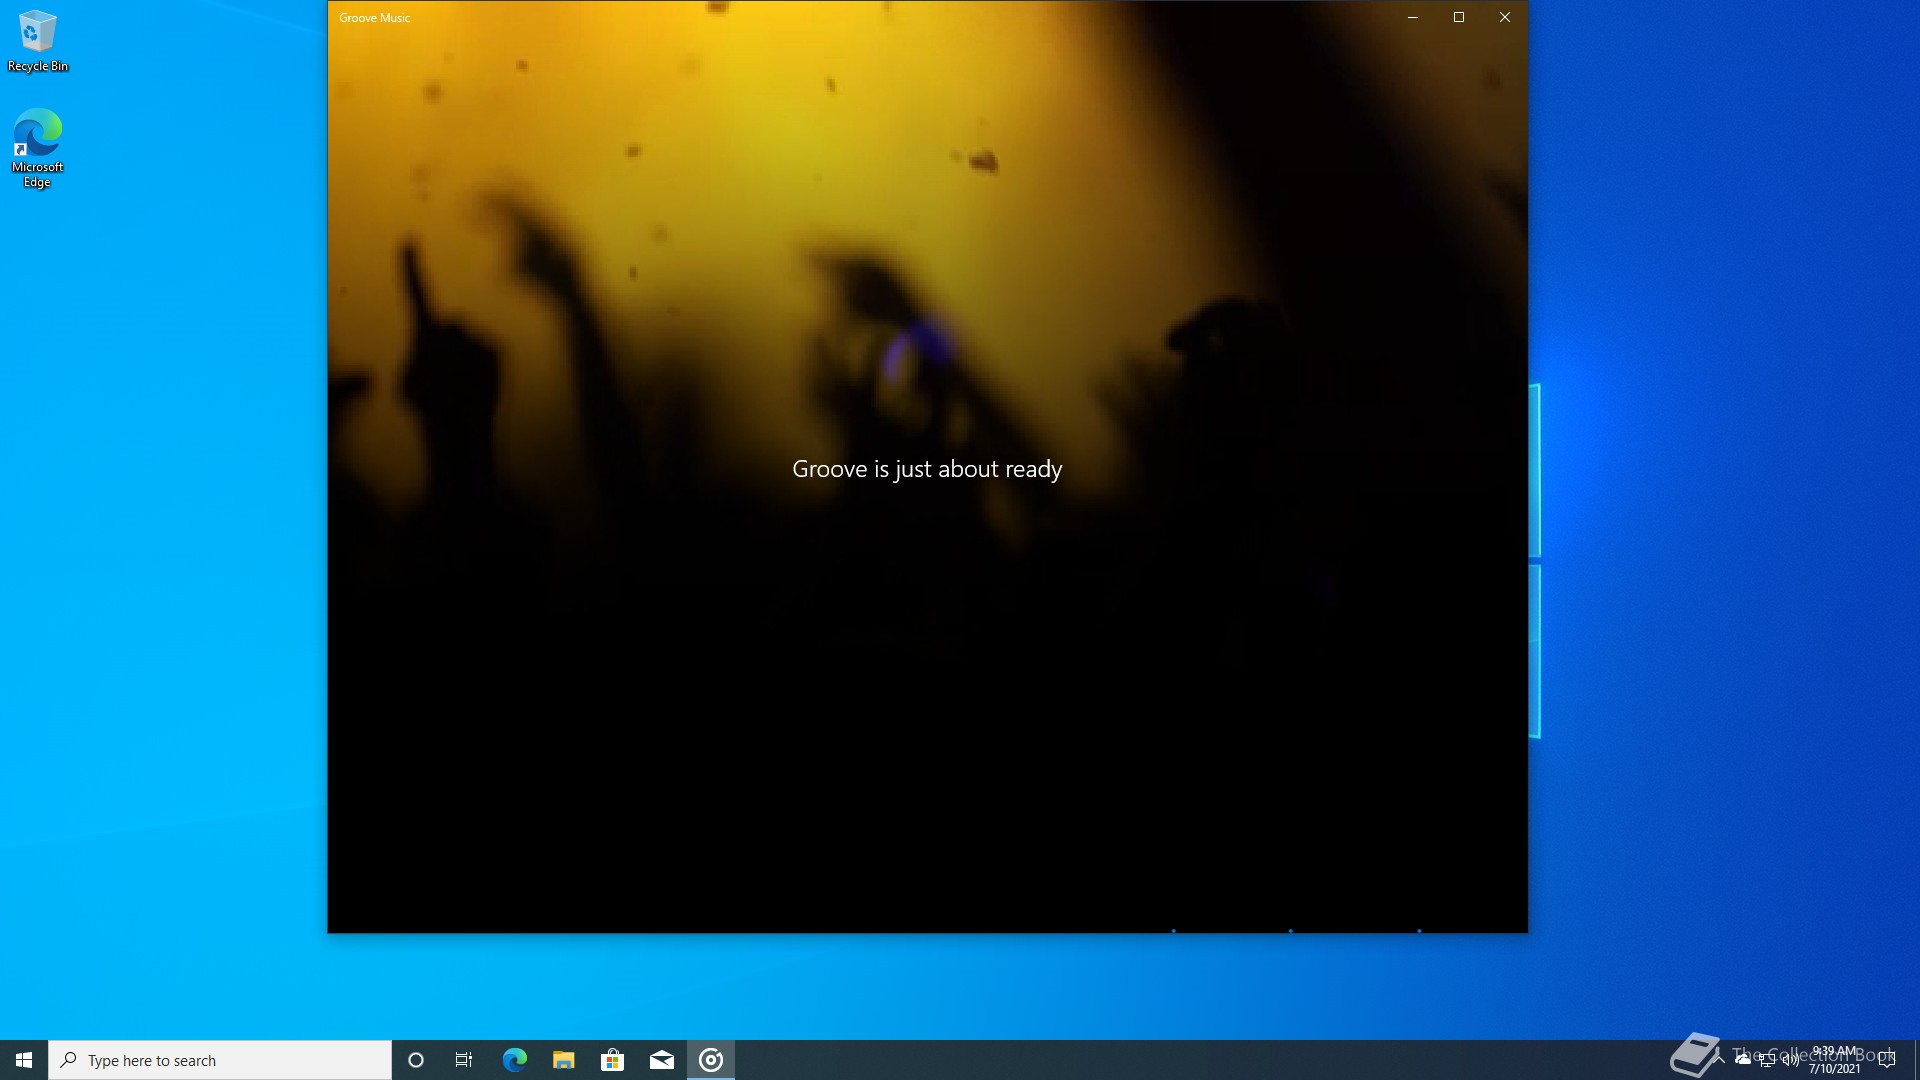Open Cortana from the taskbar

click(x=416, y=1060)
